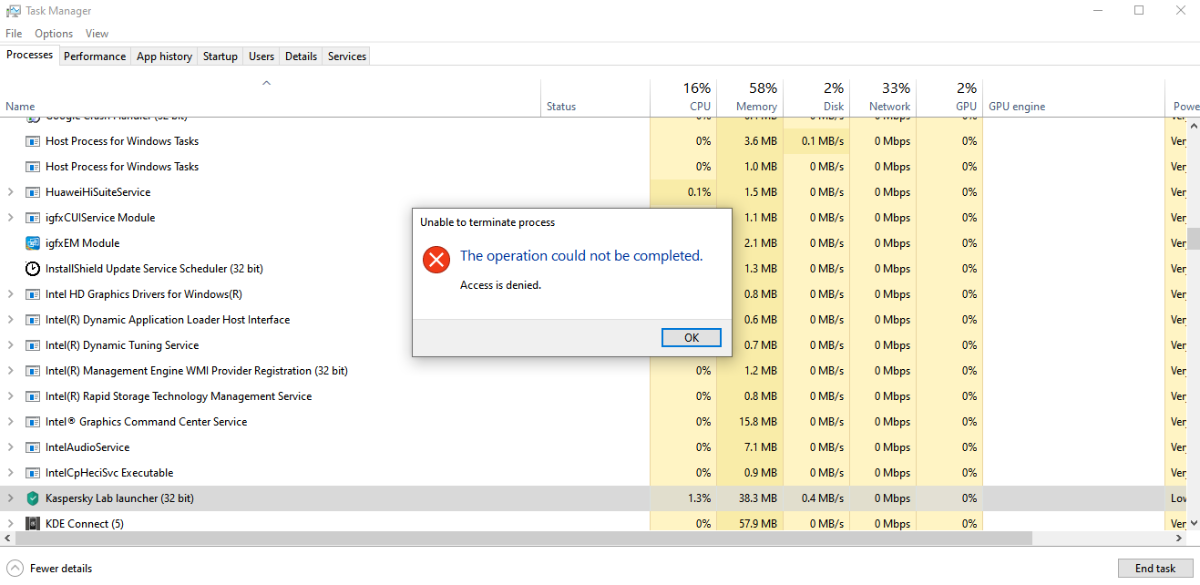Switch to the Details tab
This screenshot has height=585, width=1200.
pyautogui.click(x=301, y=56)
